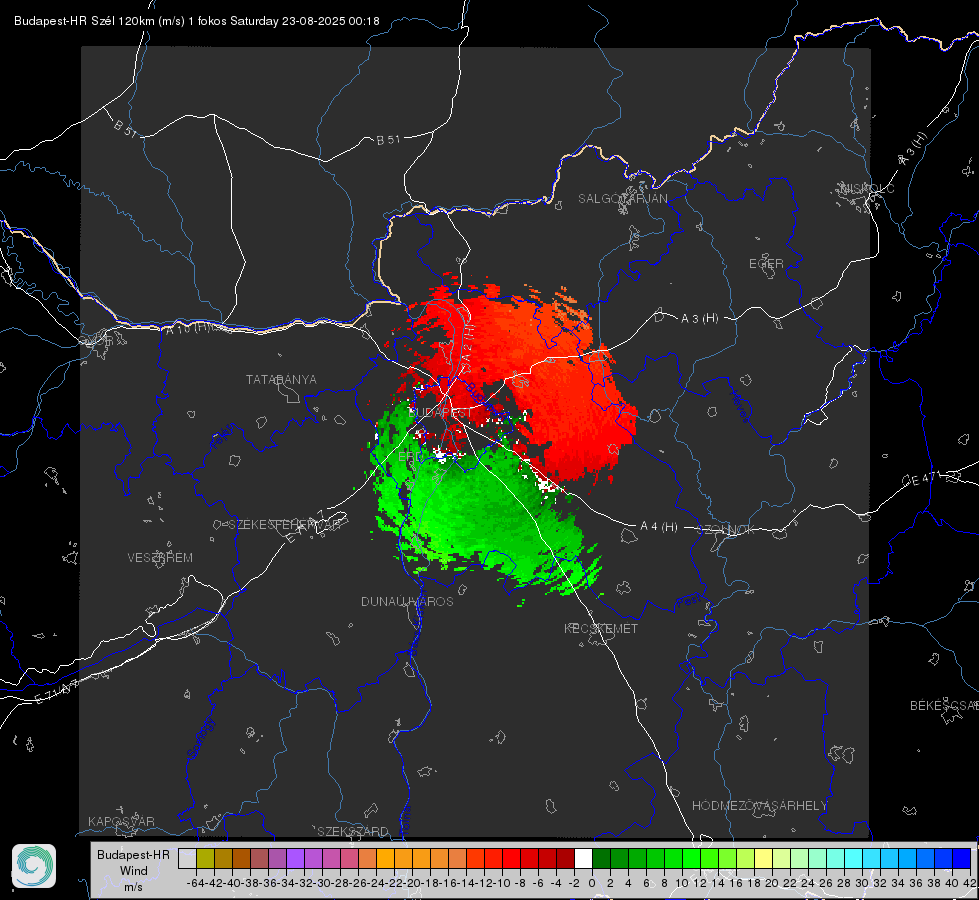This screenshot has height=900, width=979.
Task: Select the BUDAPEST city label
Action: pyautogui.click(x=440, y=413)
